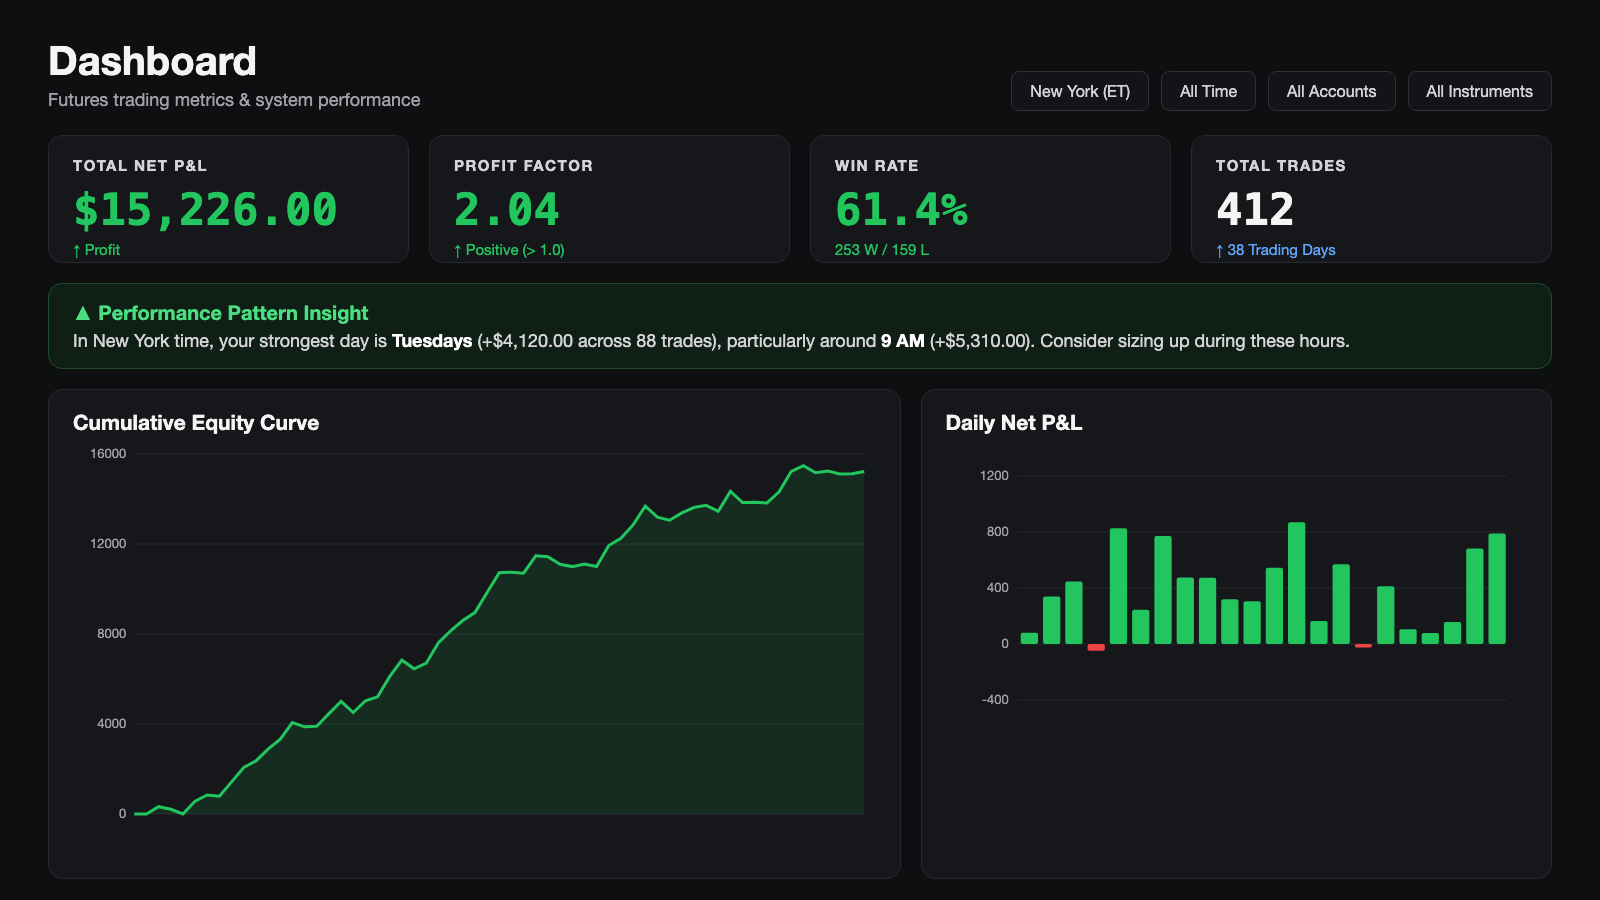Click the WIN RATE card label
Viewport: 1600px width, 900px height.
click(877, 166)
